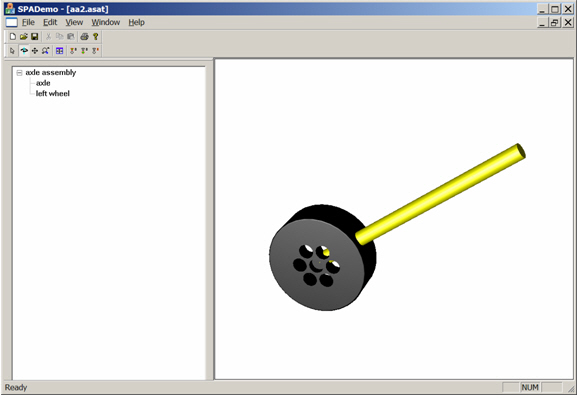Viewport: 578px width, 398px height.
Task: Open a file using the folder icon
Action: coord(24,36)
